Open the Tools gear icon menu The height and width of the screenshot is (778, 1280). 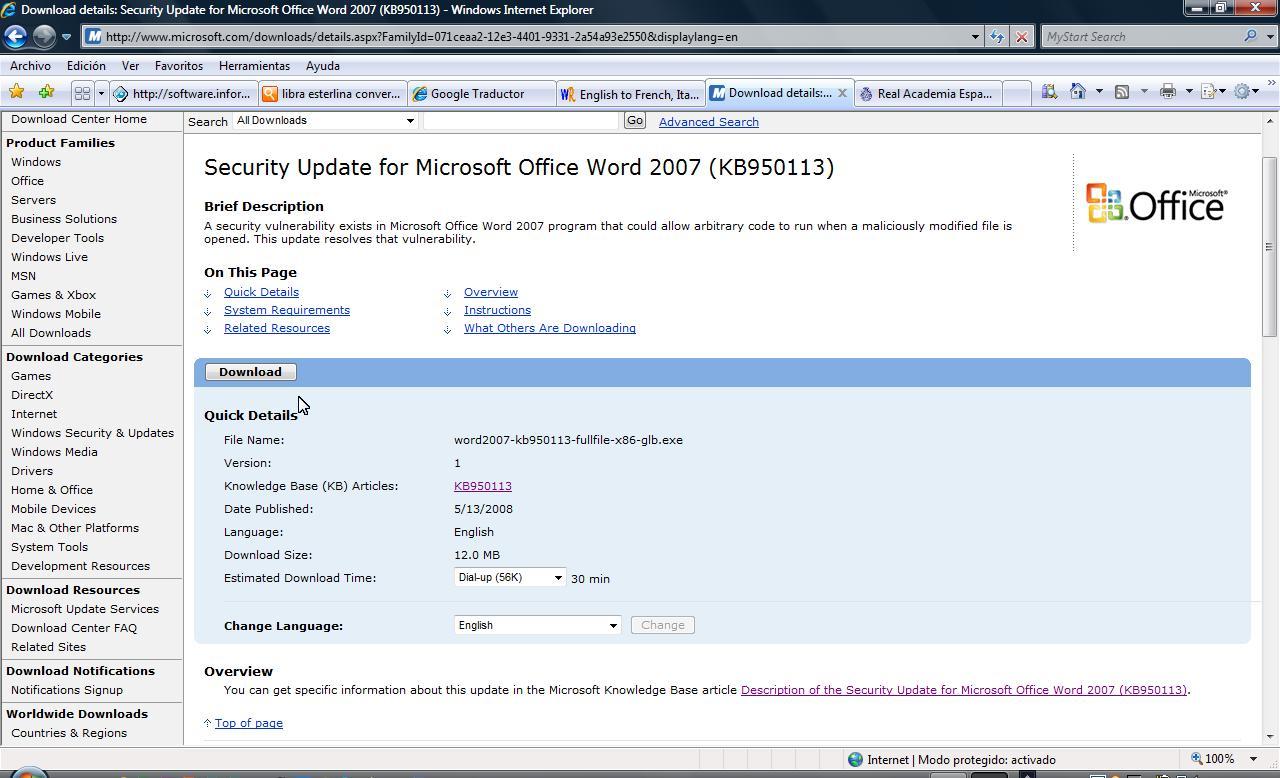pos(1242,92)
